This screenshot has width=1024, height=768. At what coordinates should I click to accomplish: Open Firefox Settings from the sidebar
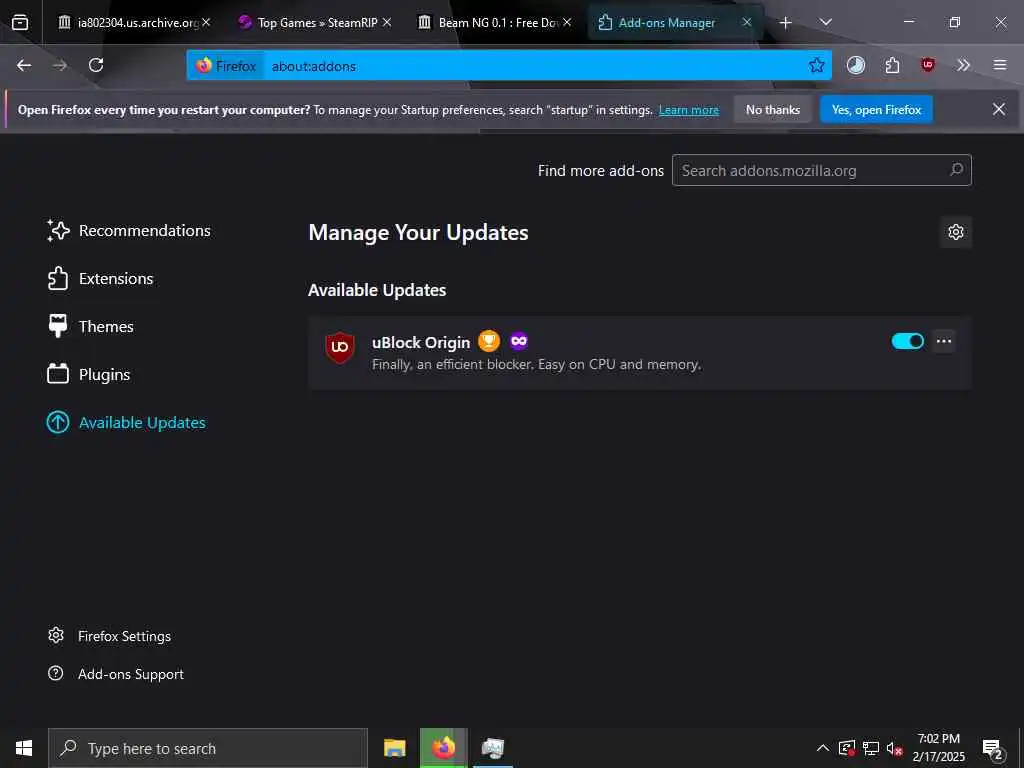pos(109,636)
